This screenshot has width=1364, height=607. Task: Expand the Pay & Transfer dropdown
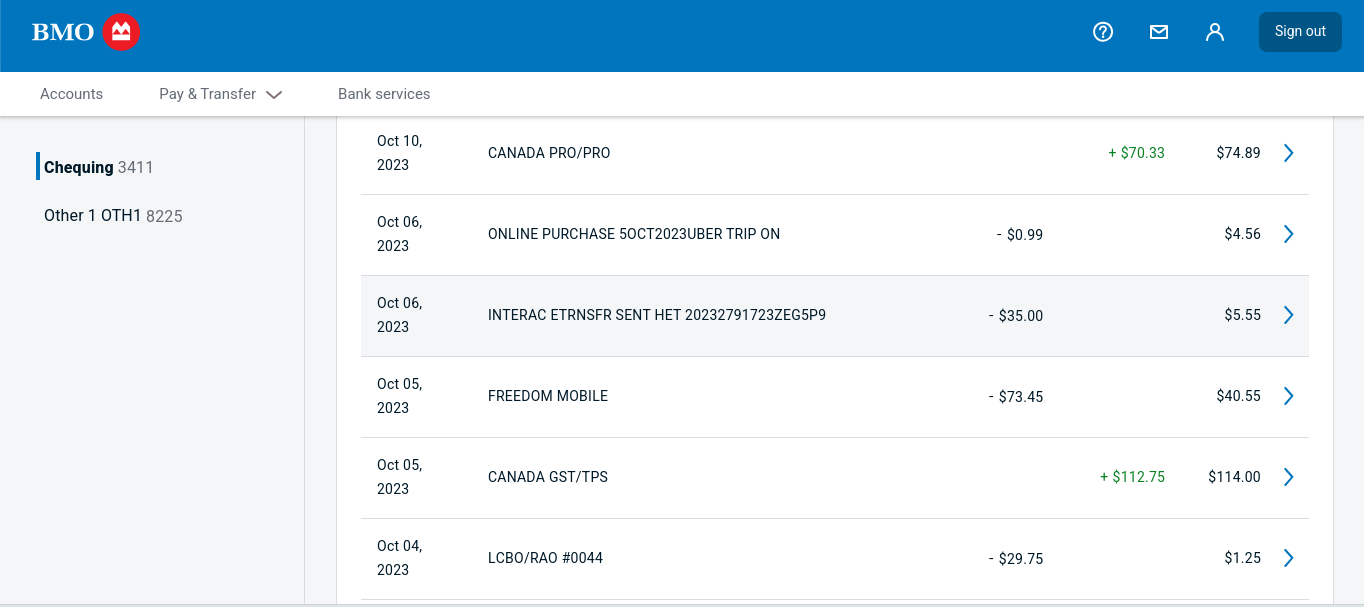[x=220, y=94]
